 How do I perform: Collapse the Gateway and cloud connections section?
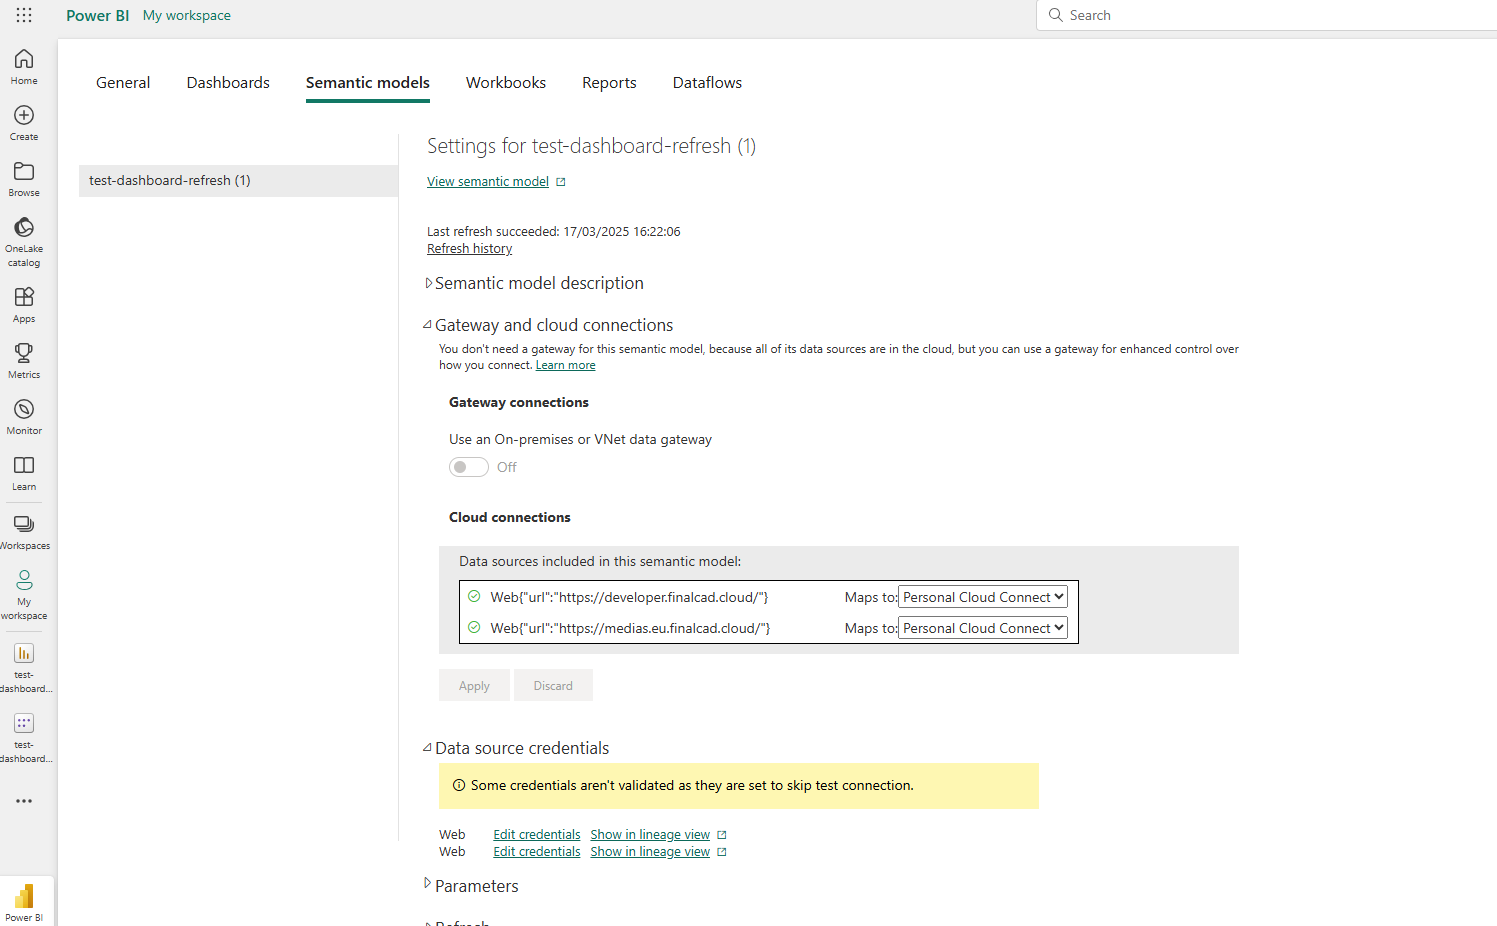click(x=427, y=324)
